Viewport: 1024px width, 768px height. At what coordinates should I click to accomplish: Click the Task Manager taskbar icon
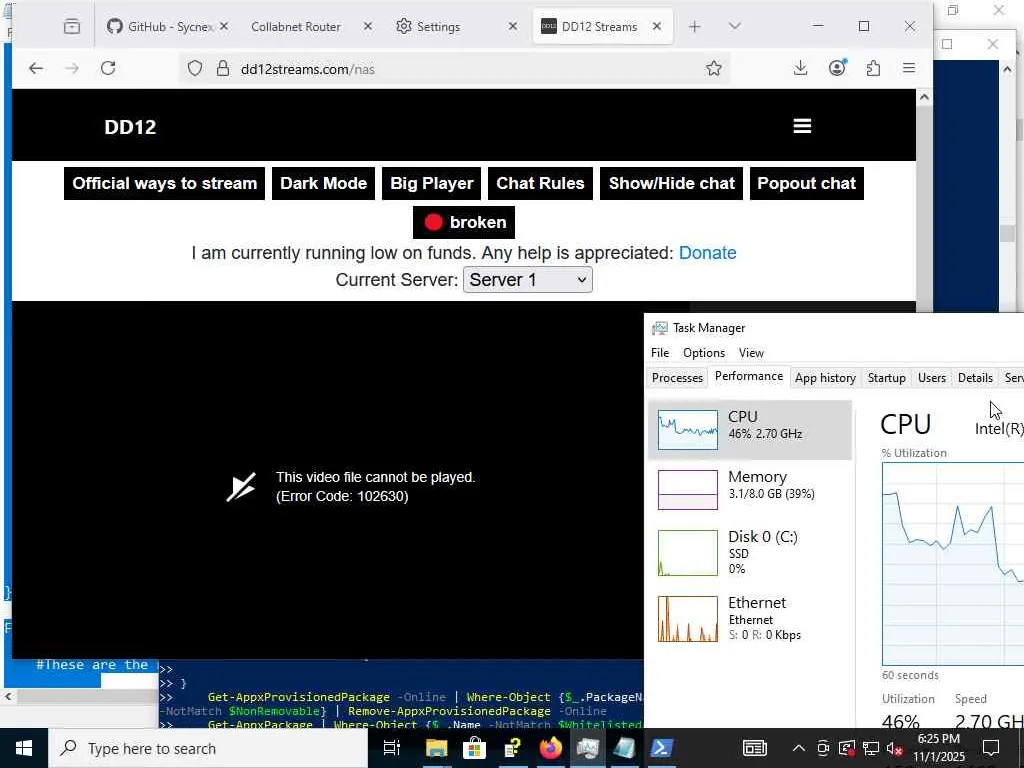587,748
